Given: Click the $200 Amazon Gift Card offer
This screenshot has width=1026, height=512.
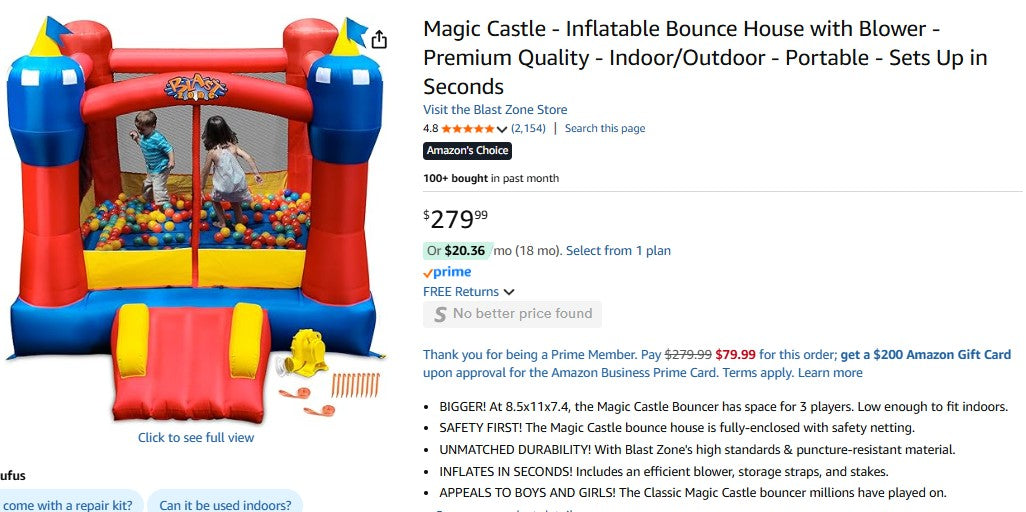Looking at the screenshot, I should [925, 355].
